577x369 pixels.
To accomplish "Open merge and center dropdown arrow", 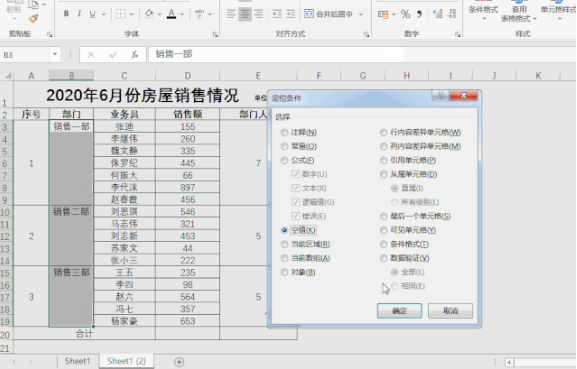I will pos(361,14).
